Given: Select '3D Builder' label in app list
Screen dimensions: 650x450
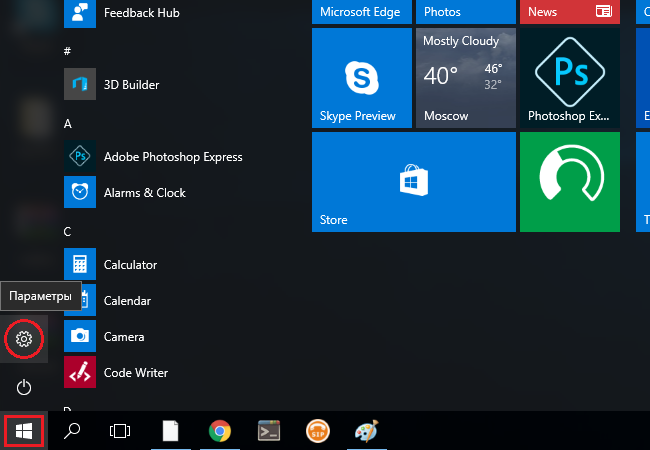Looking at the screenshot, I should [131, 85].
